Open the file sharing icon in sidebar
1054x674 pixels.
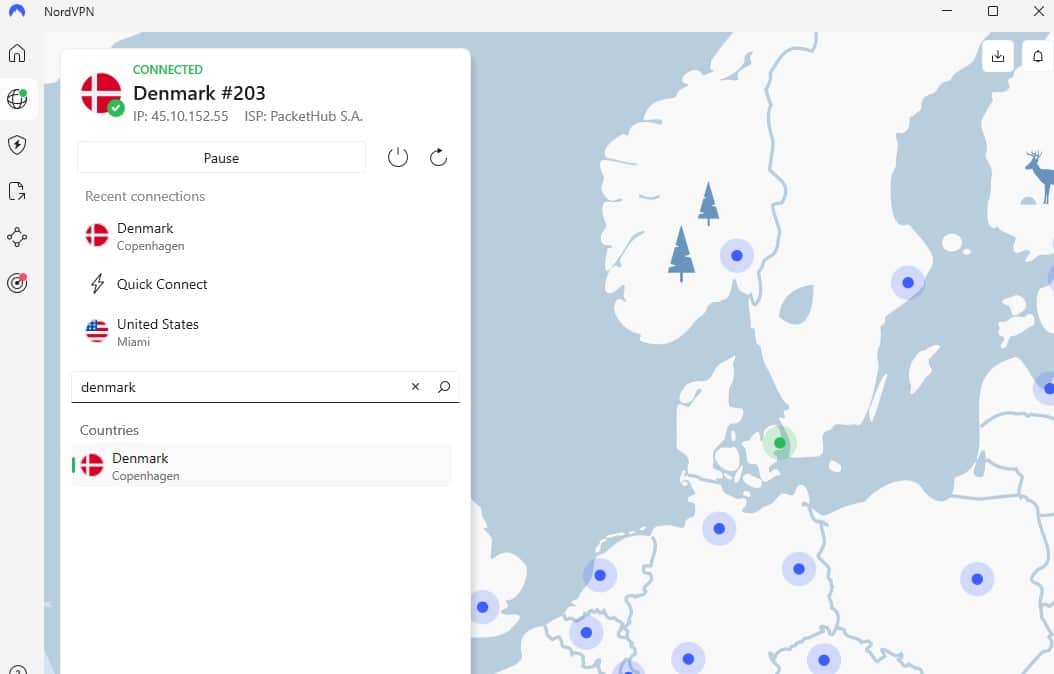(17, 191)
